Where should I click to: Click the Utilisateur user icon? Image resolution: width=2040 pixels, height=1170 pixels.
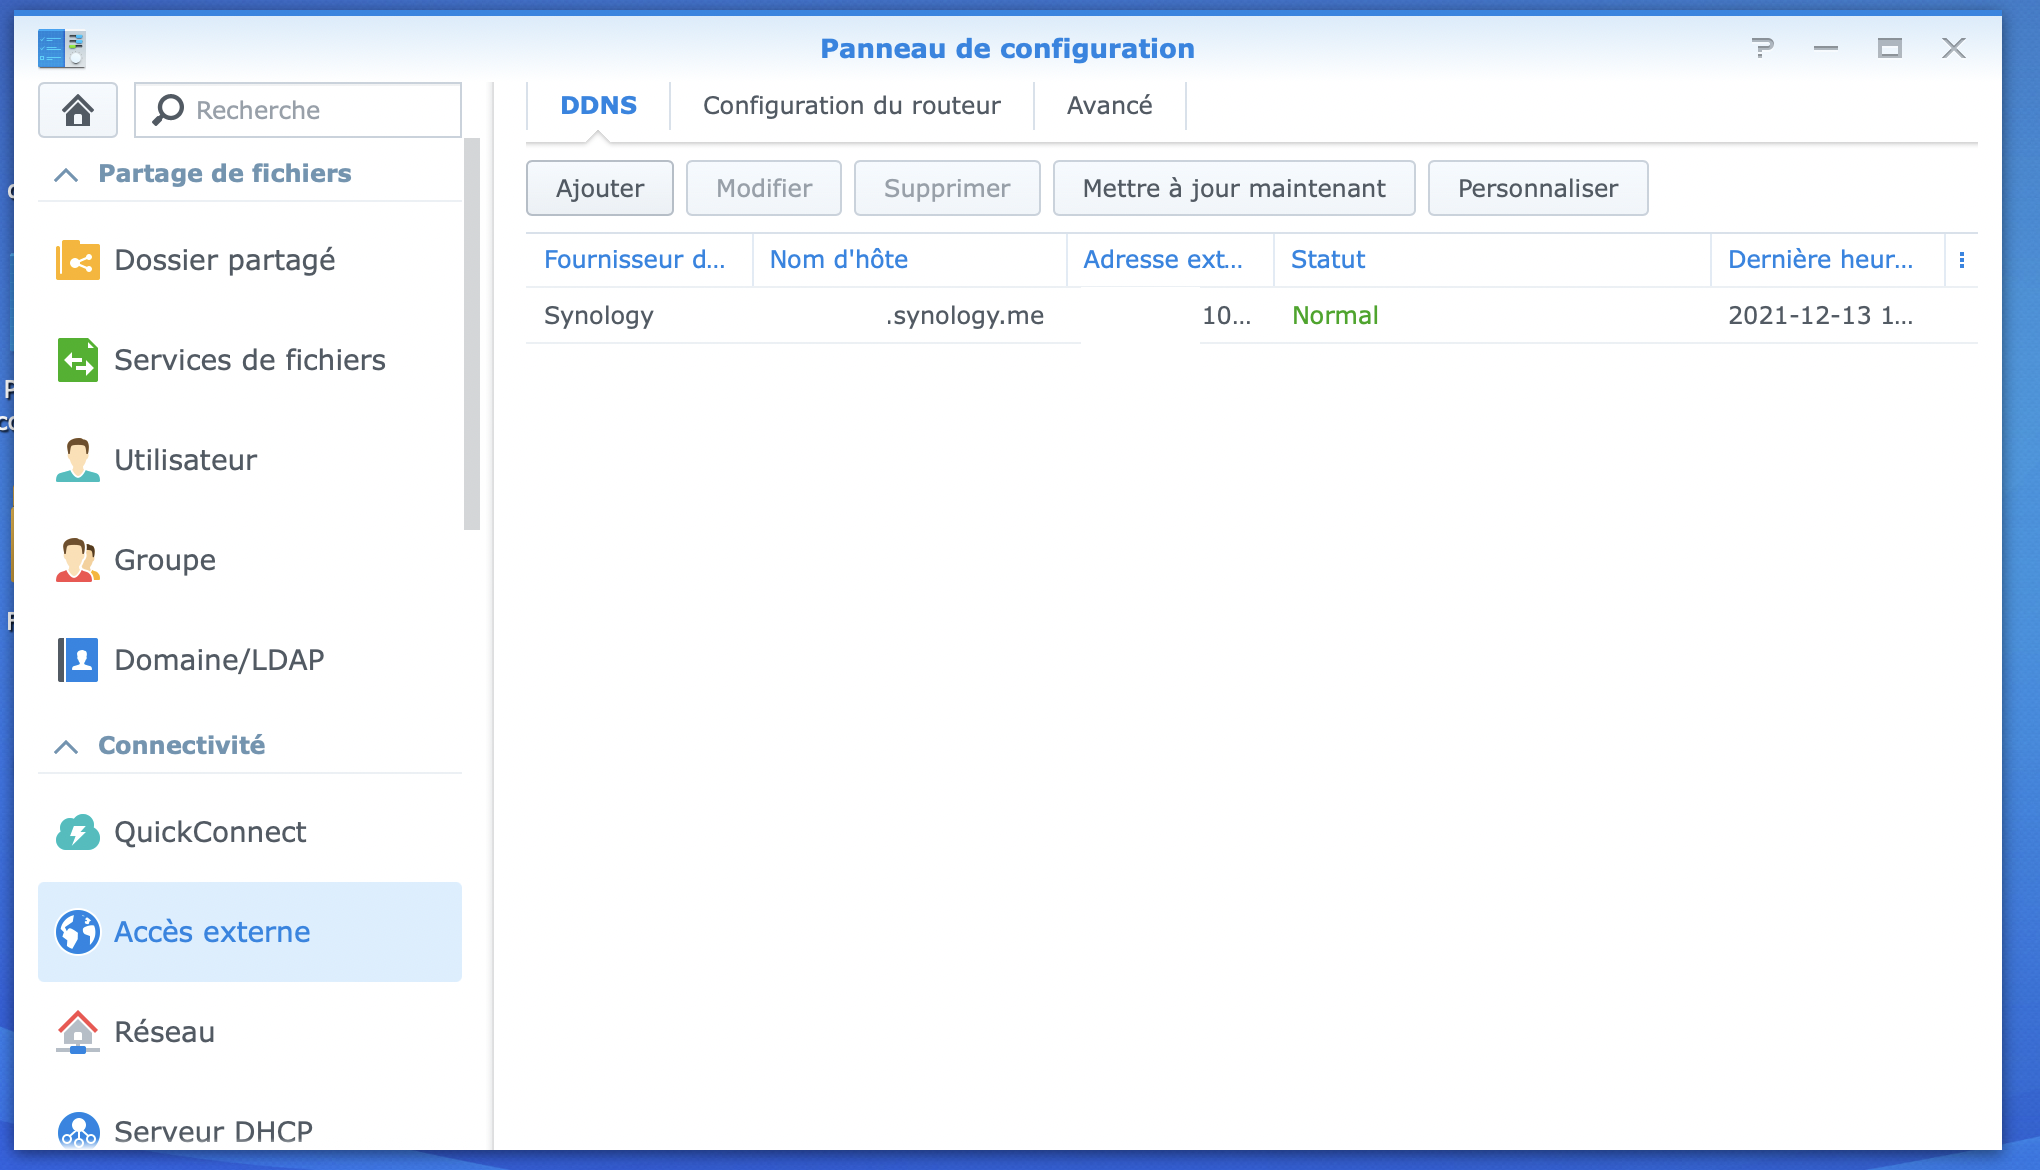(78, 460)
